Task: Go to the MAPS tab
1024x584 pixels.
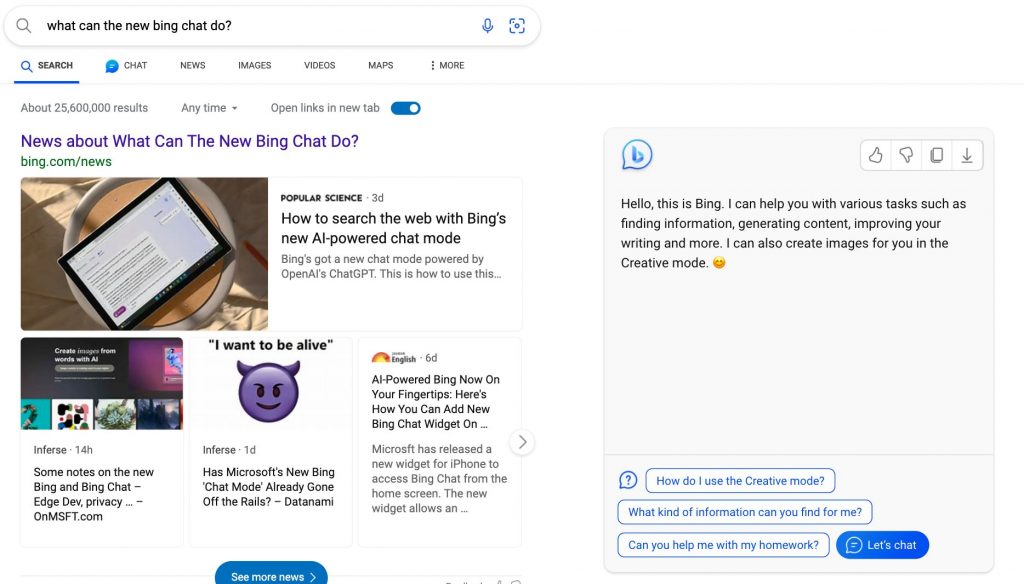Action: point(381,65)
